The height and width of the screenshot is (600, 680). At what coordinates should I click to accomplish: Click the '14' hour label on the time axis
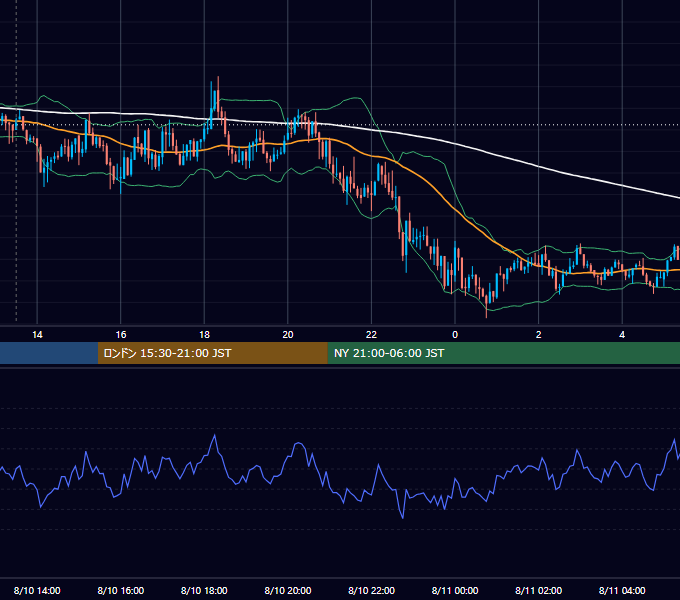pos(37,335)
